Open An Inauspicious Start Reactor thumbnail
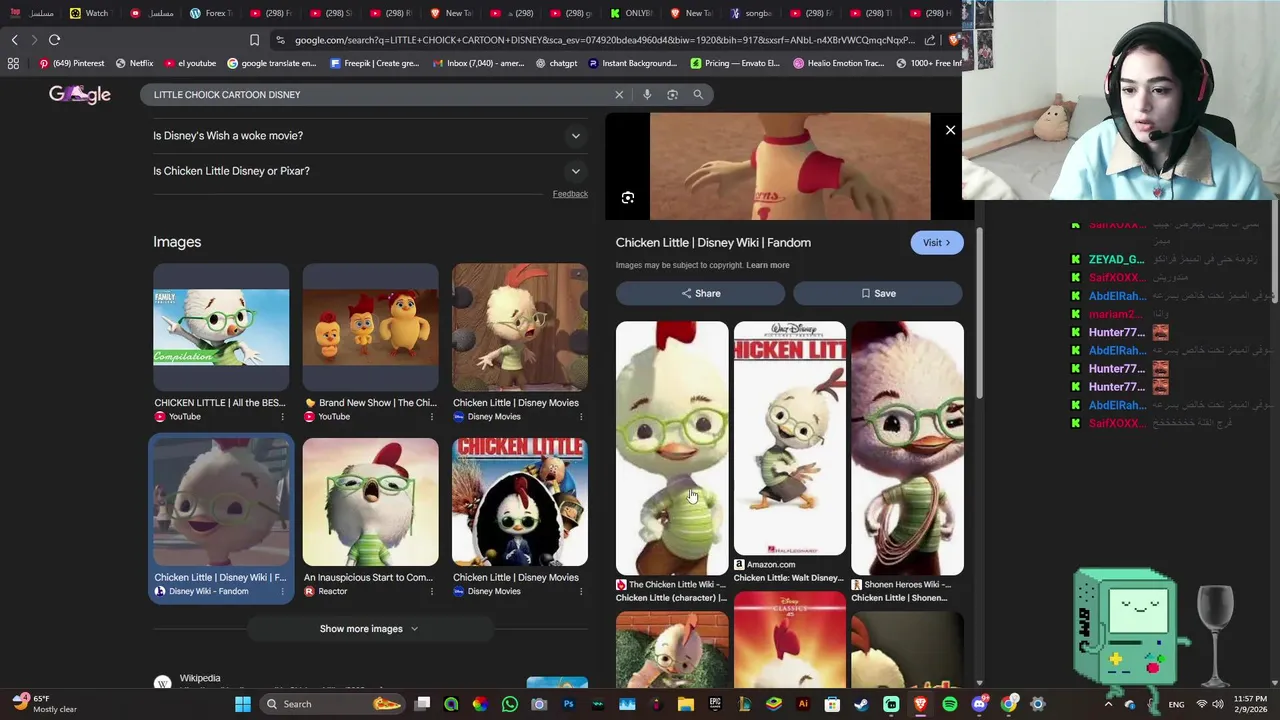This screenshot has height=720, width=1280. tap(370, 502)
